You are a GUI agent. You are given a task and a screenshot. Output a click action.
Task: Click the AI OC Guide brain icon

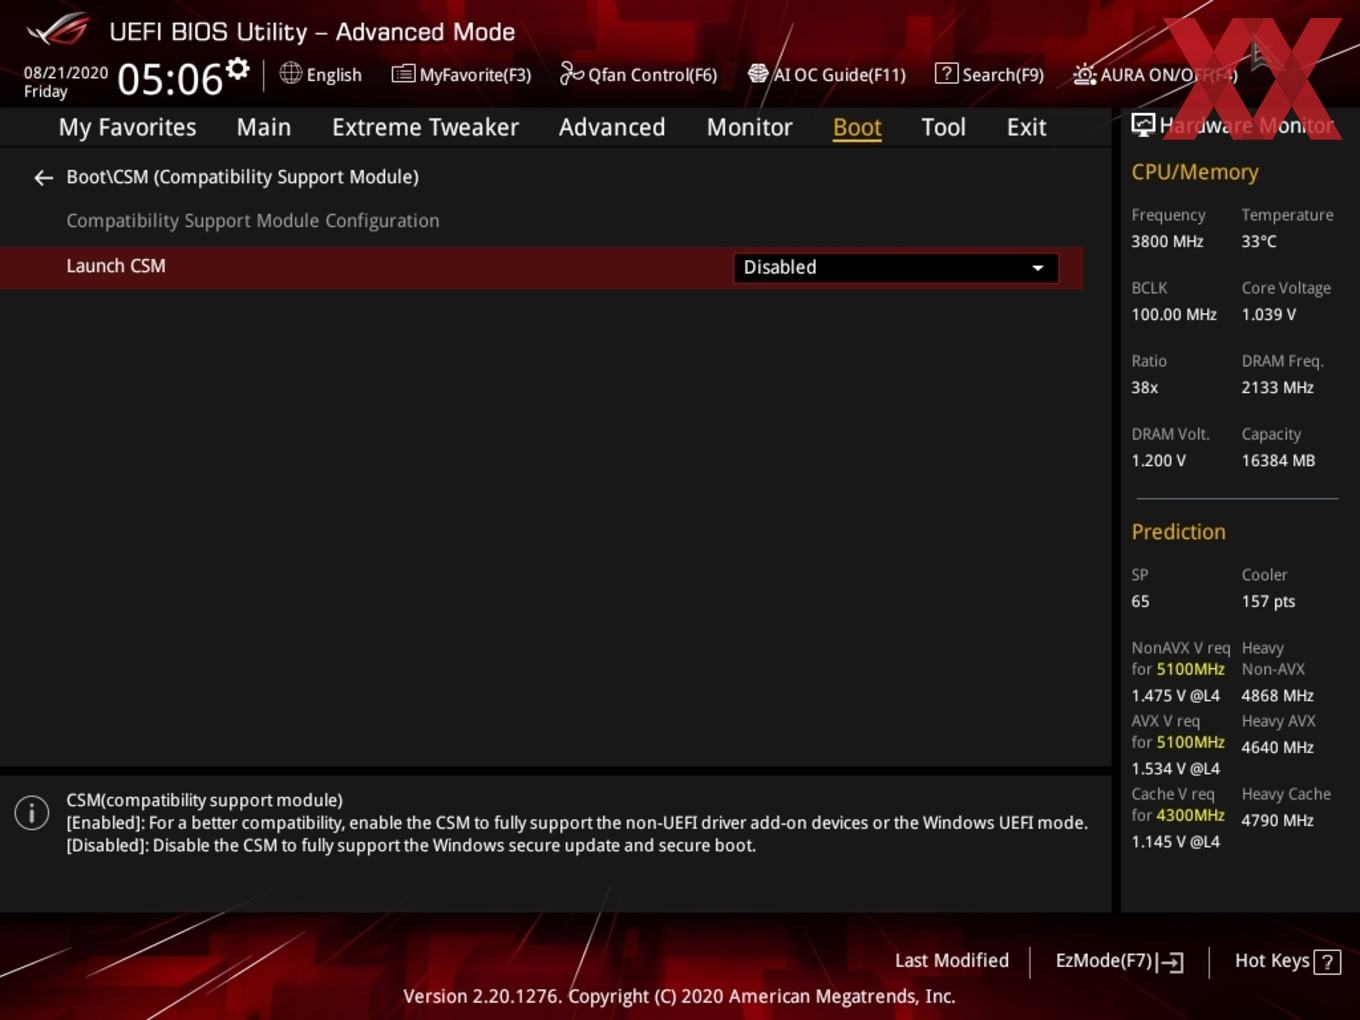(x=758, y=73)
